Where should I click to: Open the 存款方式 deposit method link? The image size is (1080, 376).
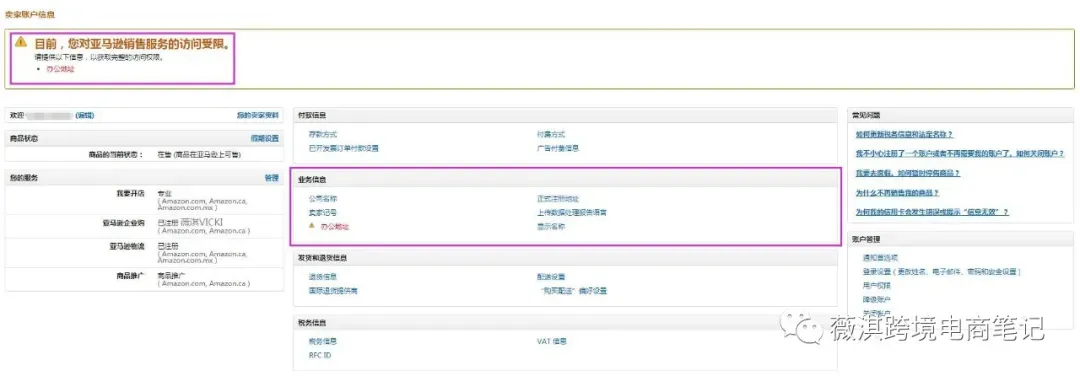click(x=323, y=135)
